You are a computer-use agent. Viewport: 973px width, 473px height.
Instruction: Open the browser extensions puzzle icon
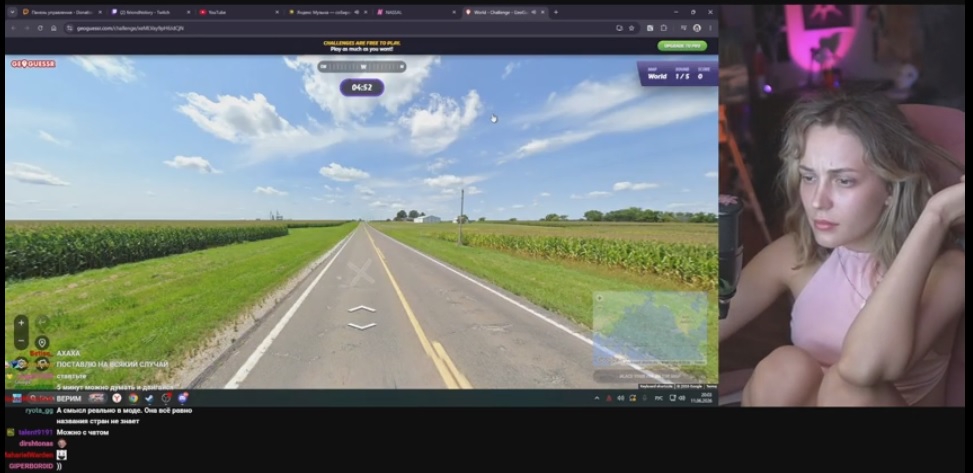(664, 28)
